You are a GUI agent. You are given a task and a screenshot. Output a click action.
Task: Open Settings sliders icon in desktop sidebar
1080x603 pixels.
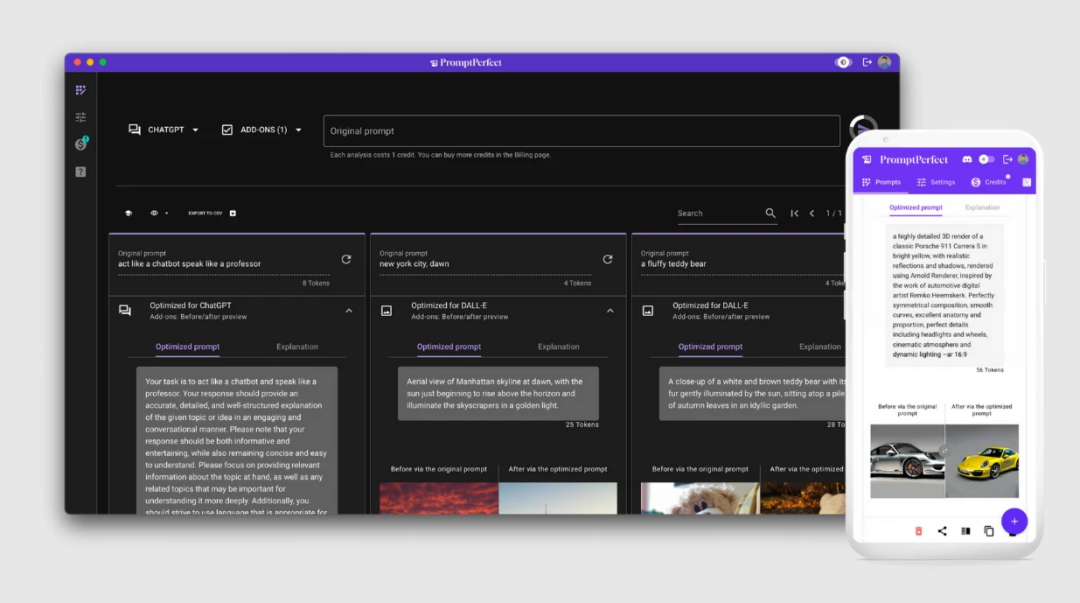click(x=81, y=117)
